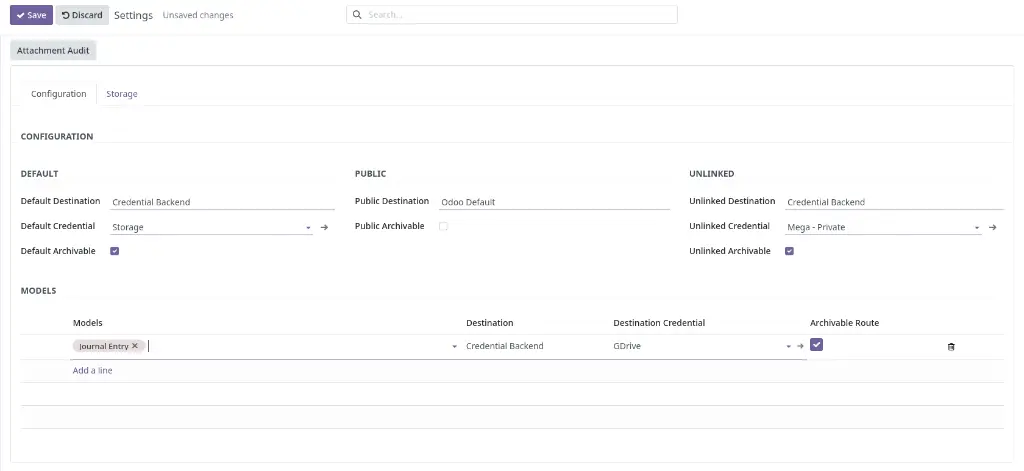
Task: Change row Destination Credential Backend value
Action: pyautogui.click(x=504, y=346)
